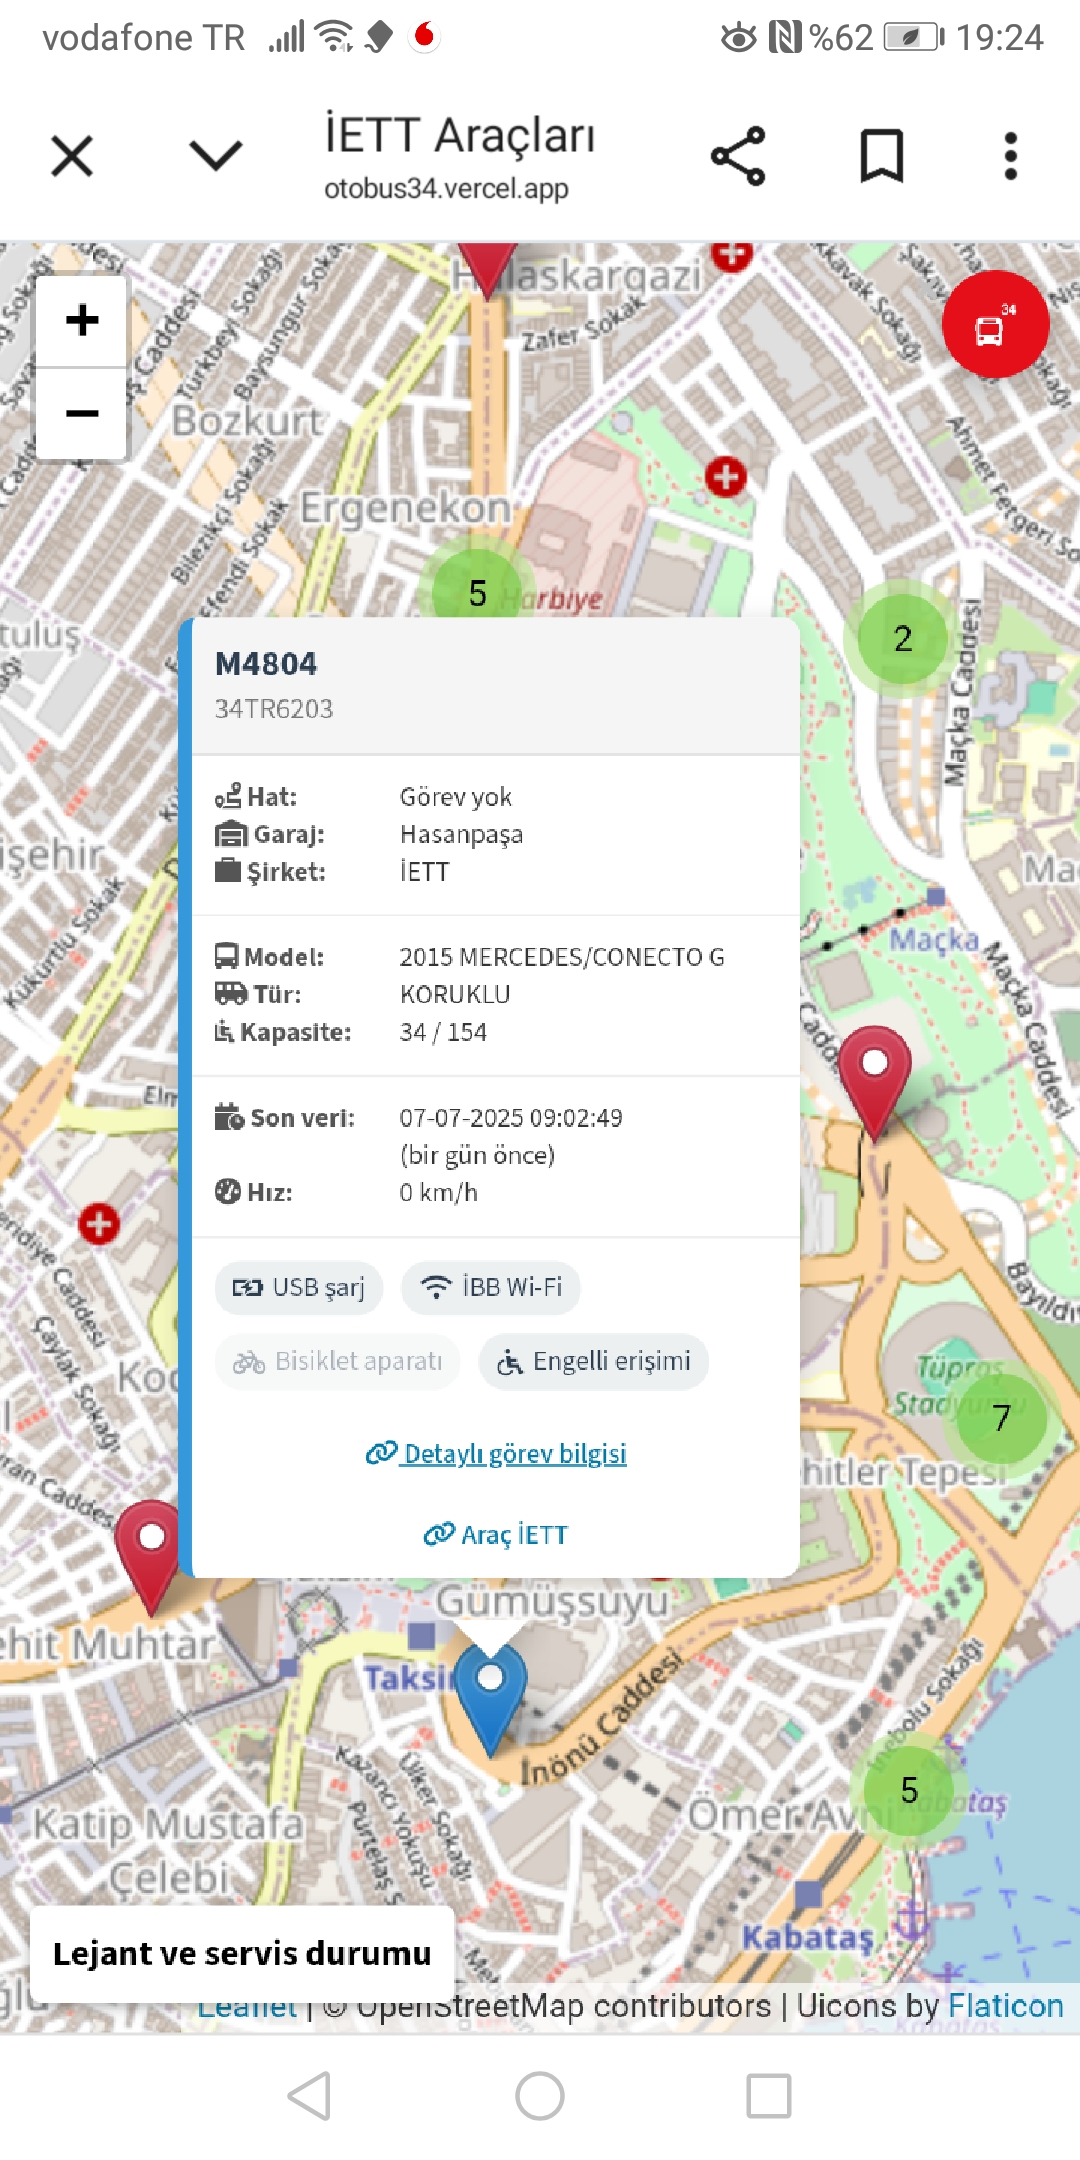
Task: Tap the eye comfort status icon
Action: pyautogui.click(x=739, y=38)
